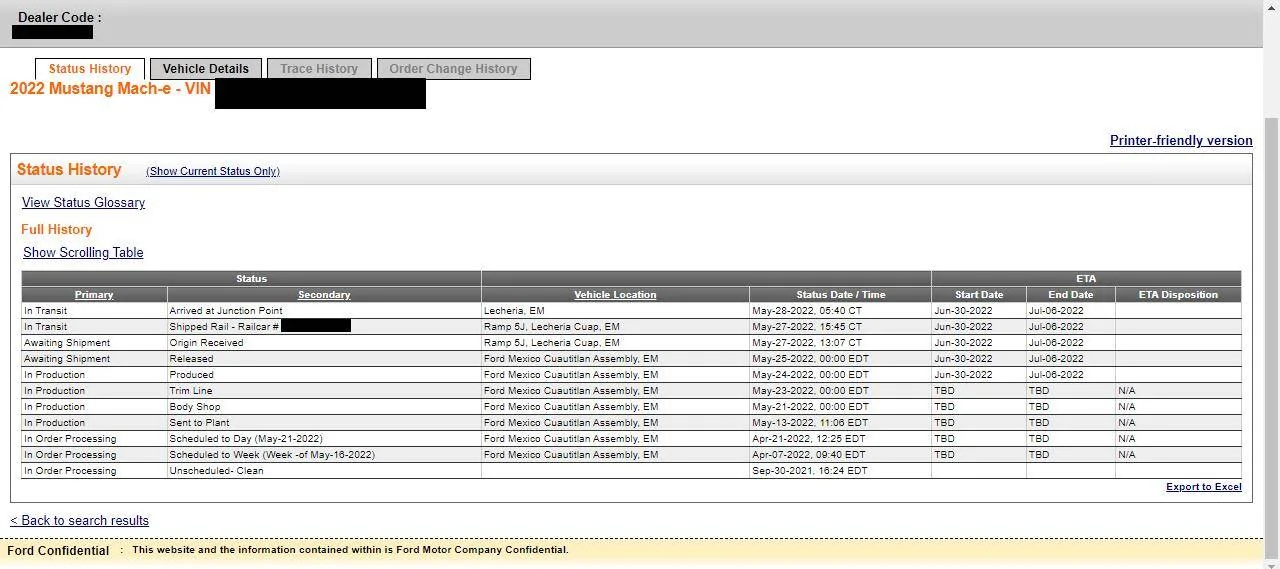Sort by the Primary column header
The width and height of the screenshot is (1280, 569).
point(94,295)
